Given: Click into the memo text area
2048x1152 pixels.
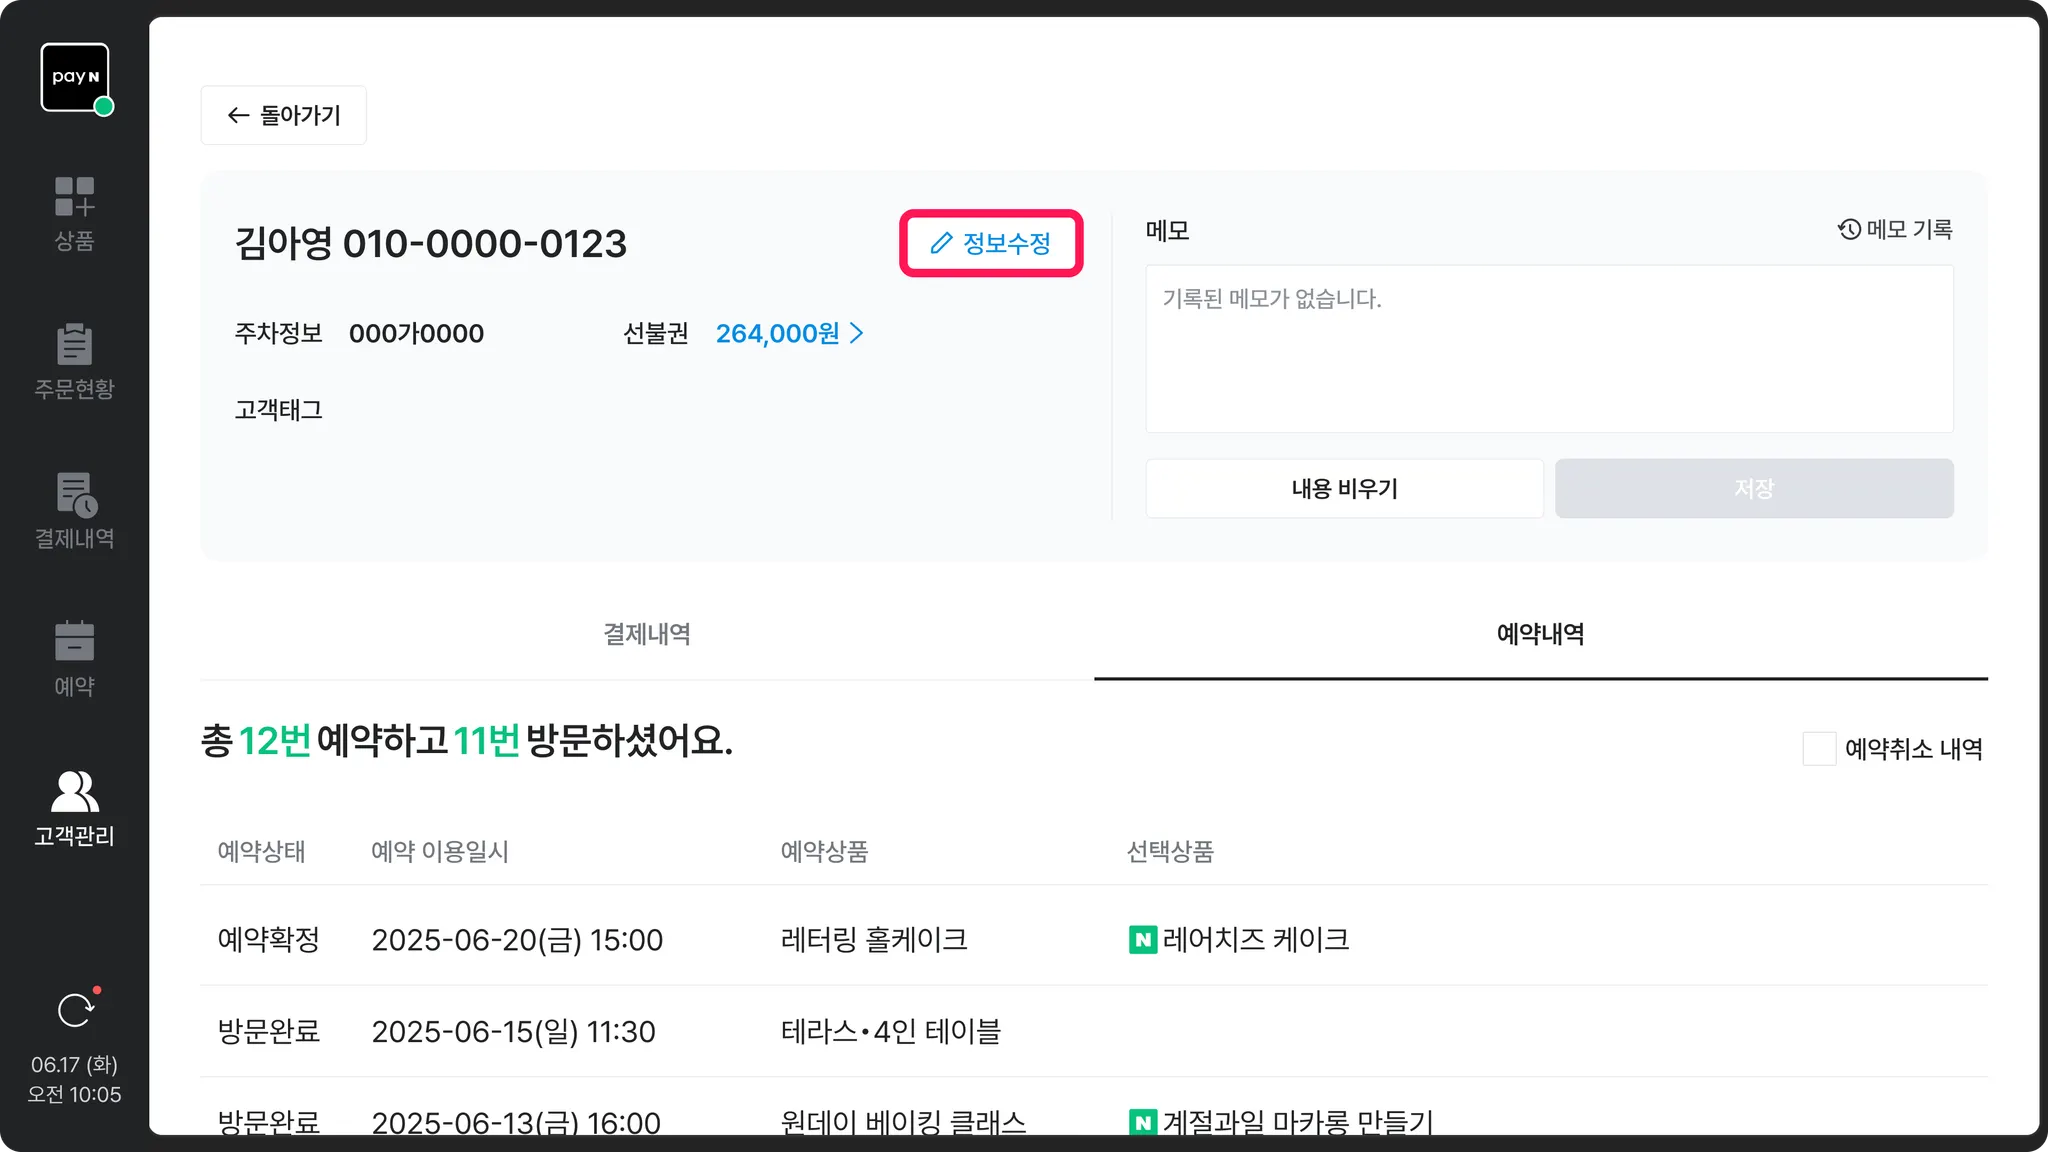Looking at the screenshot, I should pyautogui.click(x=1549, y=349).
